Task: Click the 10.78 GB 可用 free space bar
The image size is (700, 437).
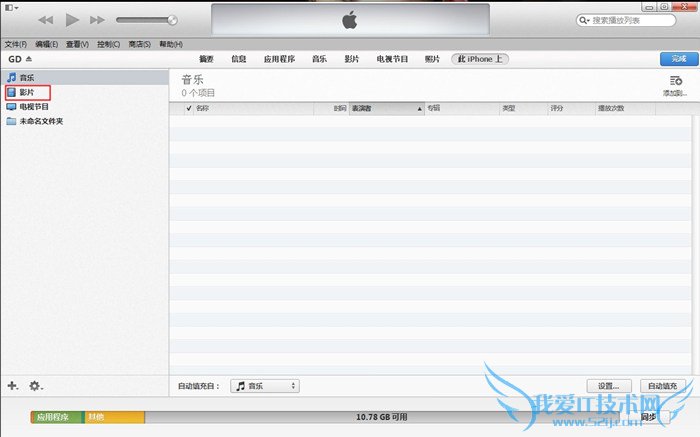Action: point(382,417)
